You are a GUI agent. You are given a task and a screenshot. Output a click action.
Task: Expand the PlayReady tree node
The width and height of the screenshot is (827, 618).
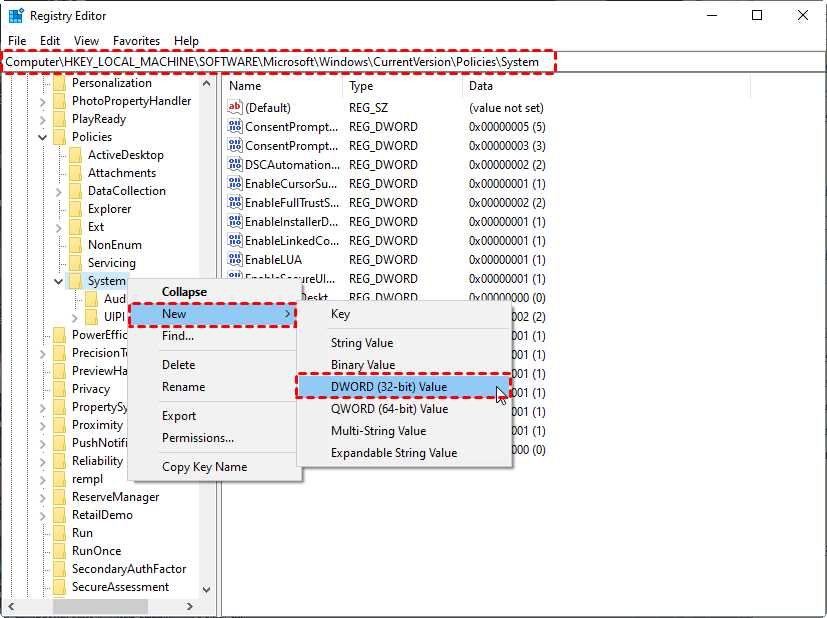[x=43, y=120]
